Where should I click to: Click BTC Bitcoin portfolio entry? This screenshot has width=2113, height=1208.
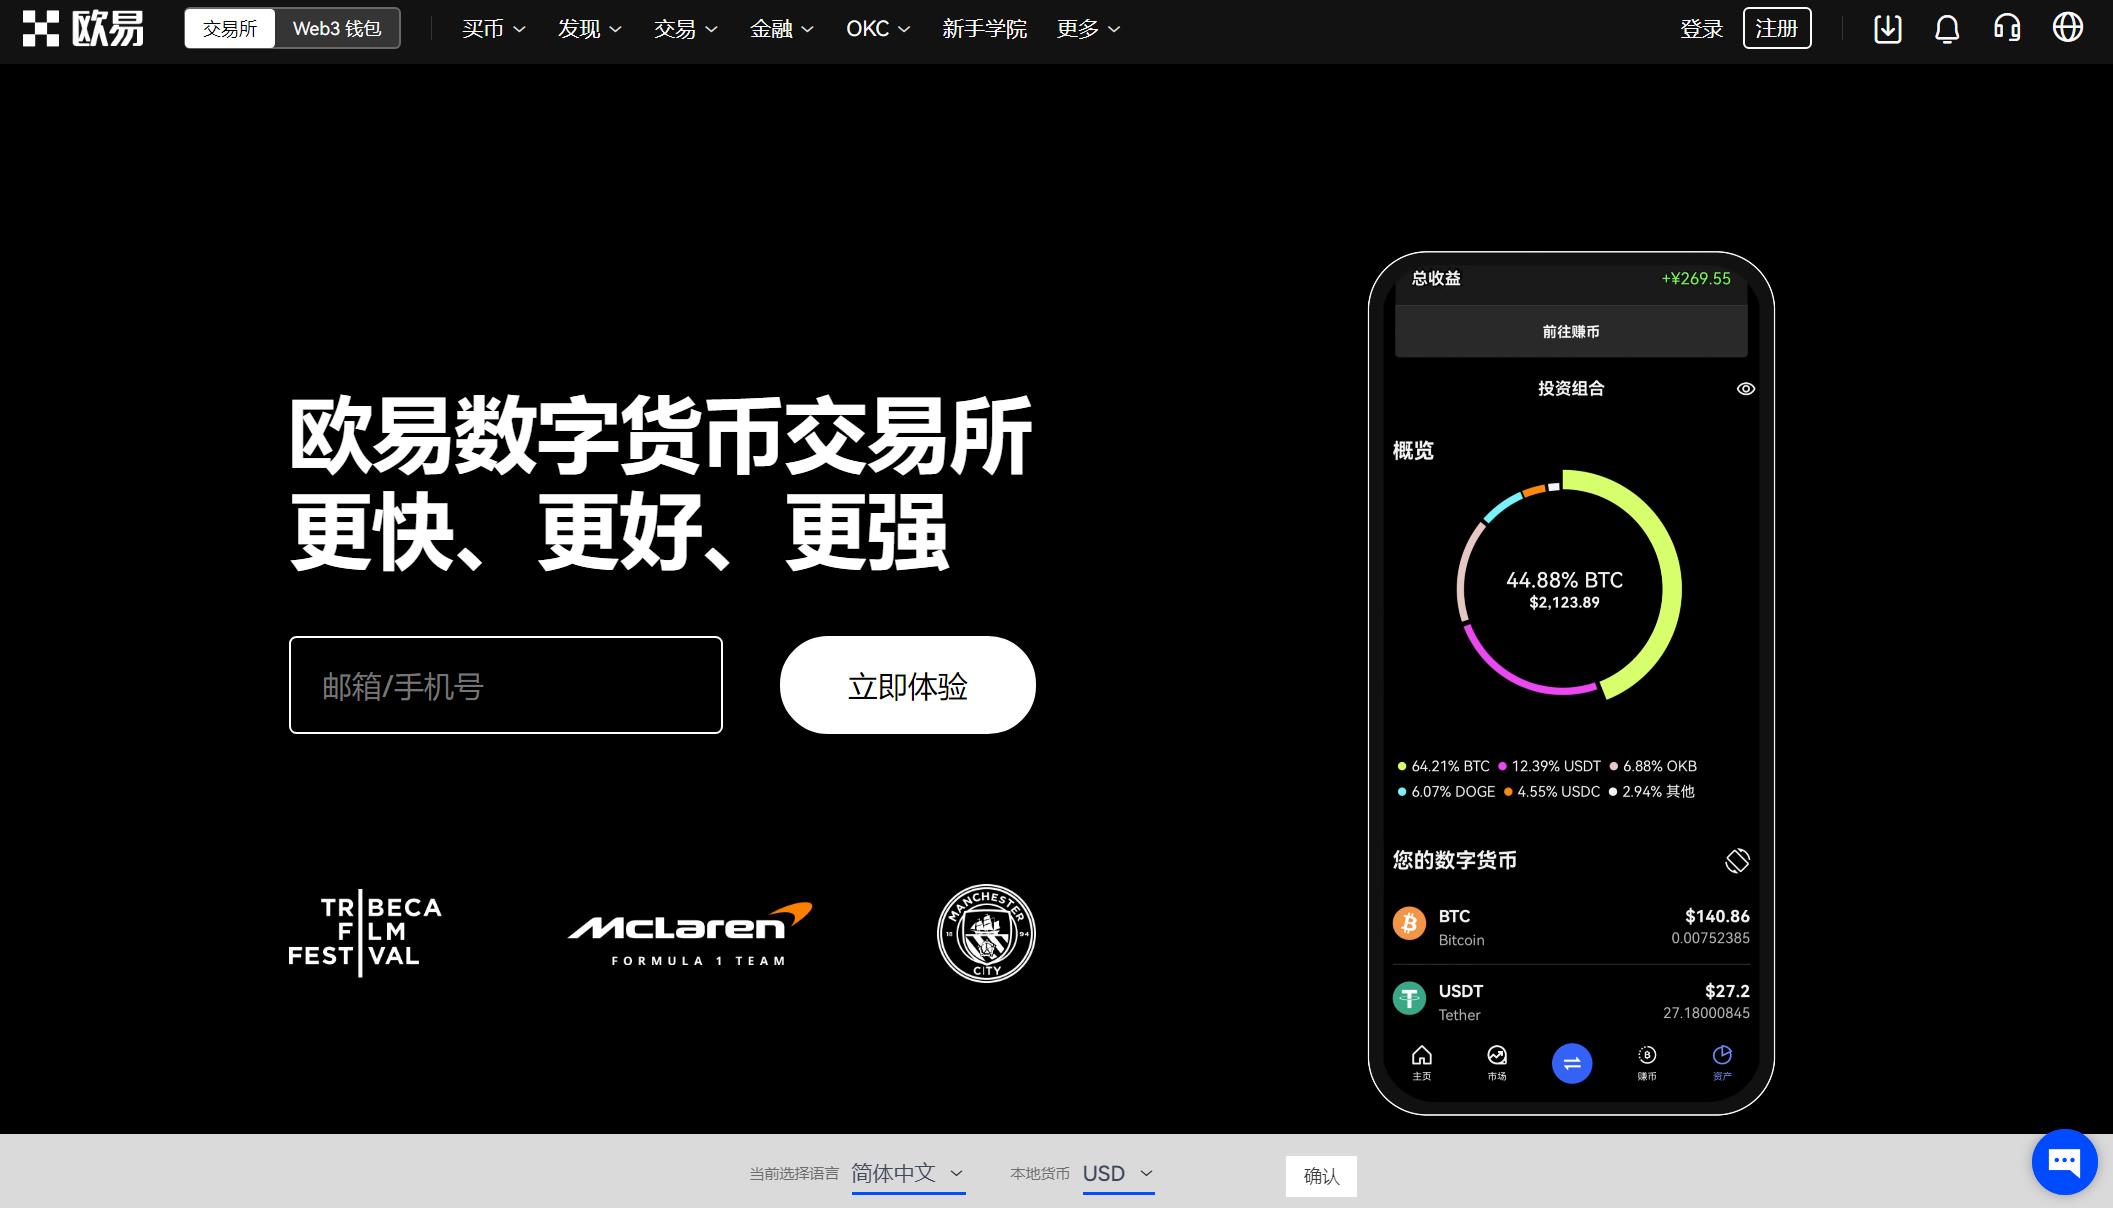(x=1572, y=926)
